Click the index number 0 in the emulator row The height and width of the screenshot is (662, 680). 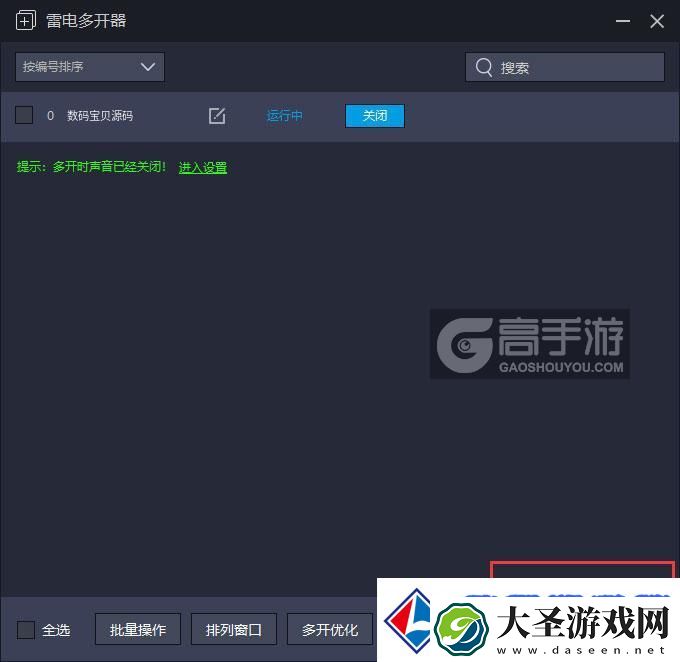click(x=50, y=116)
